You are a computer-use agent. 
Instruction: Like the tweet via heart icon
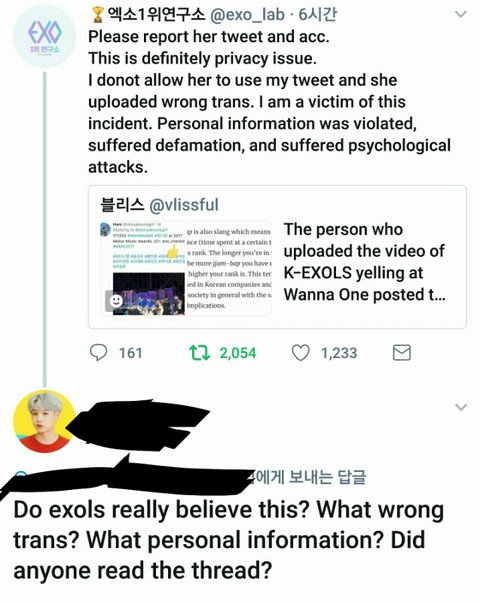300,353
